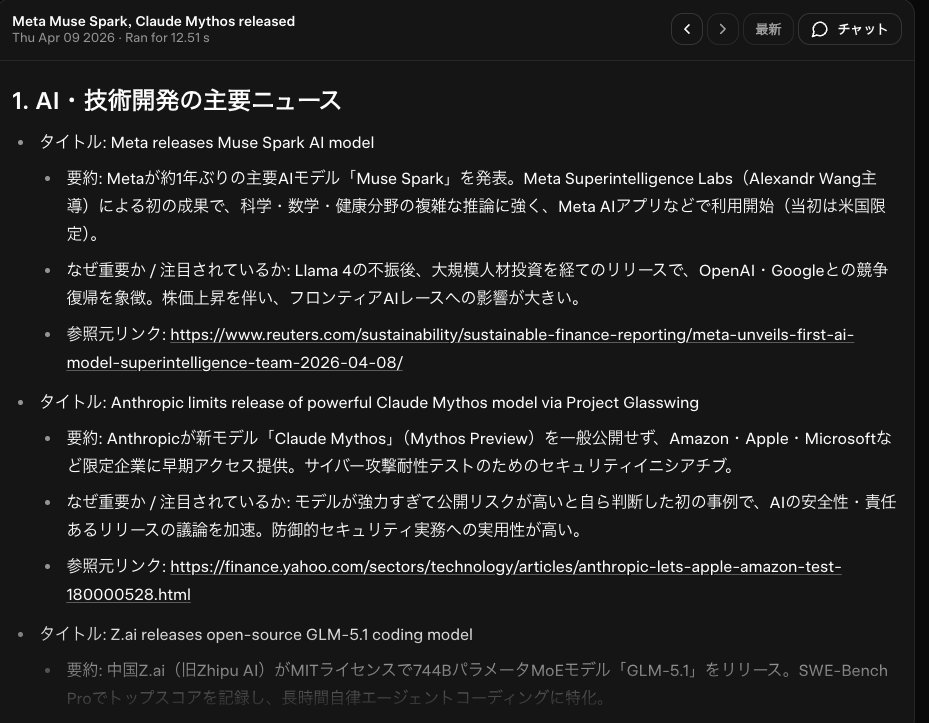This screenshot has height=723, width=929.
Task: Open the チャット chat button
Action: pos(850,29)
